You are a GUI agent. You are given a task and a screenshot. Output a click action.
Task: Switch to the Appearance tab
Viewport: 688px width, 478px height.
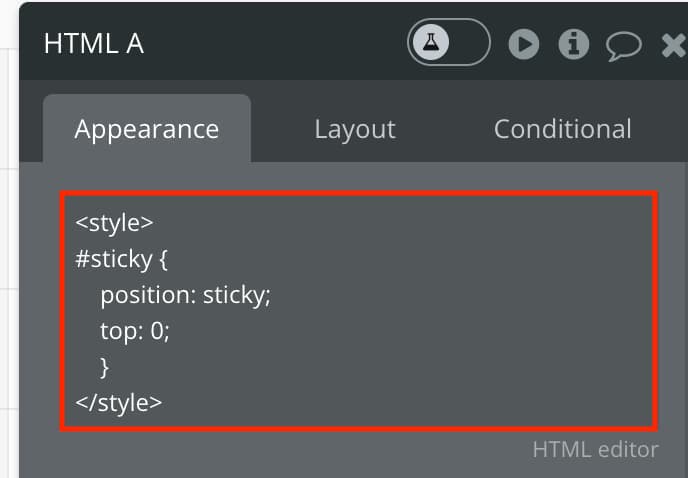click(147, 129)
